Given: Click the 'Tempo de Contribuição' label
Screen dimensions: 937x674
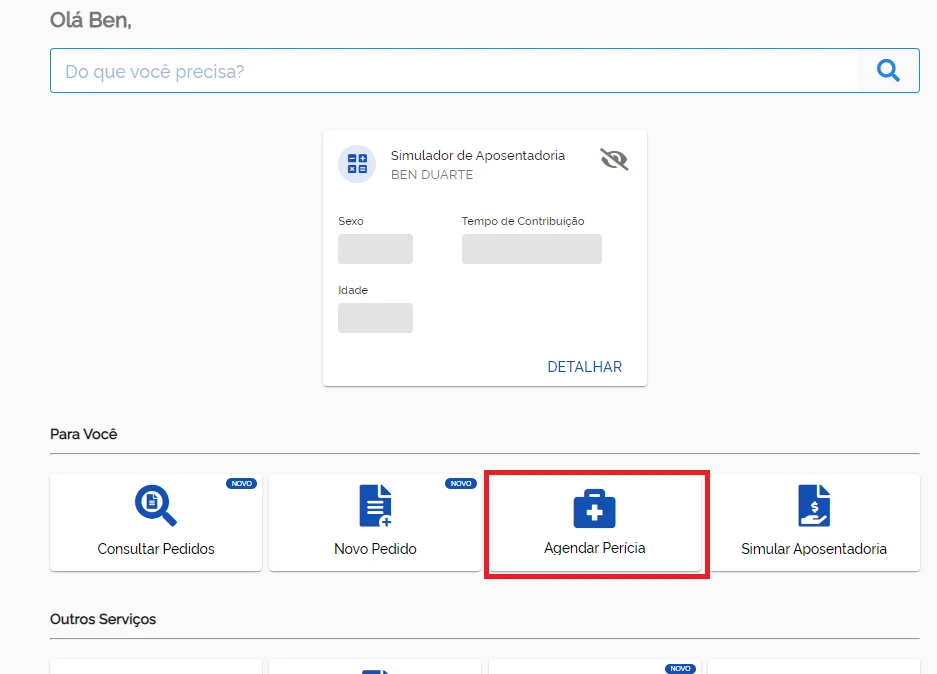Looking at the screenshot, I should 523,221.
